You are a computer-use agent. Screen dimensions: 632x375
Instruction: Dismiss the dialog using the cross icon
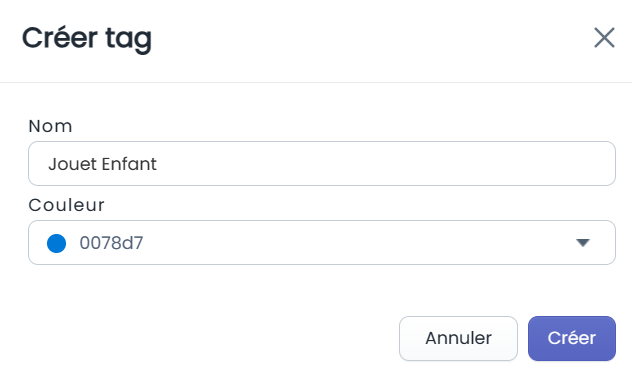click(604, 38)
